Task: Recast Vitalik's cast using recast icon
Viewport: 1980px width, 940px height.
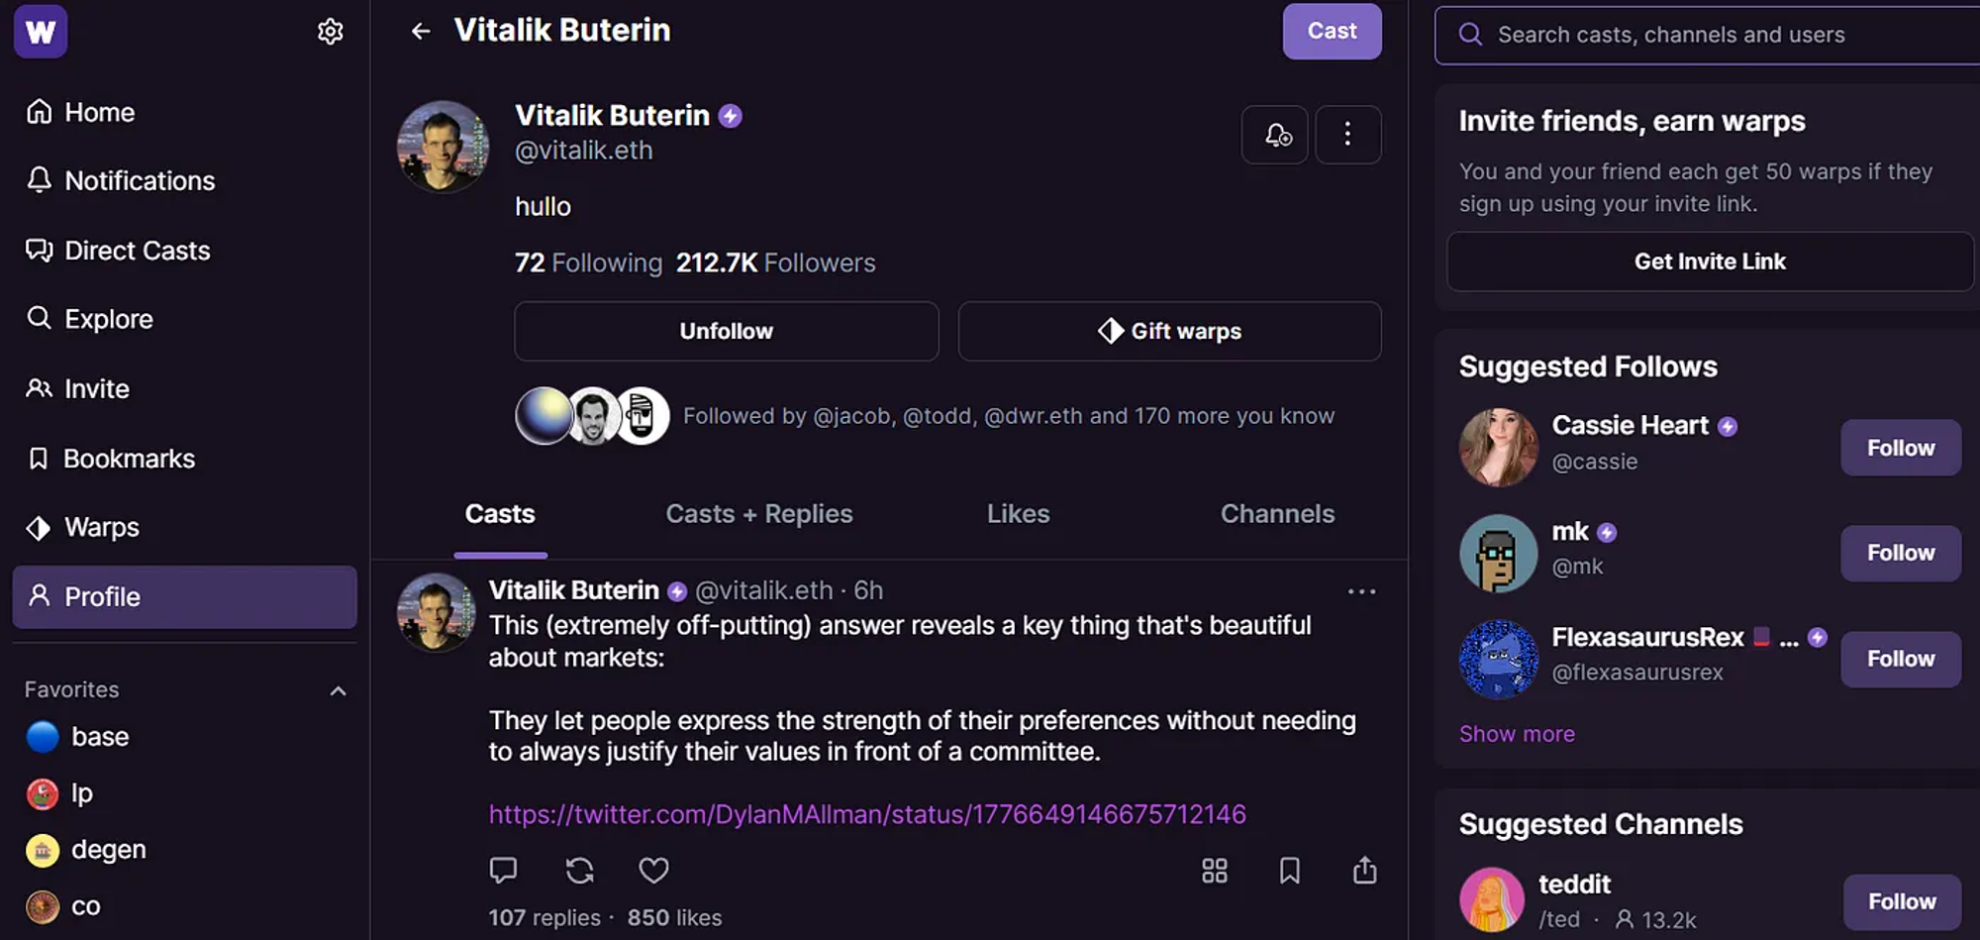Action: click(580, 870)
